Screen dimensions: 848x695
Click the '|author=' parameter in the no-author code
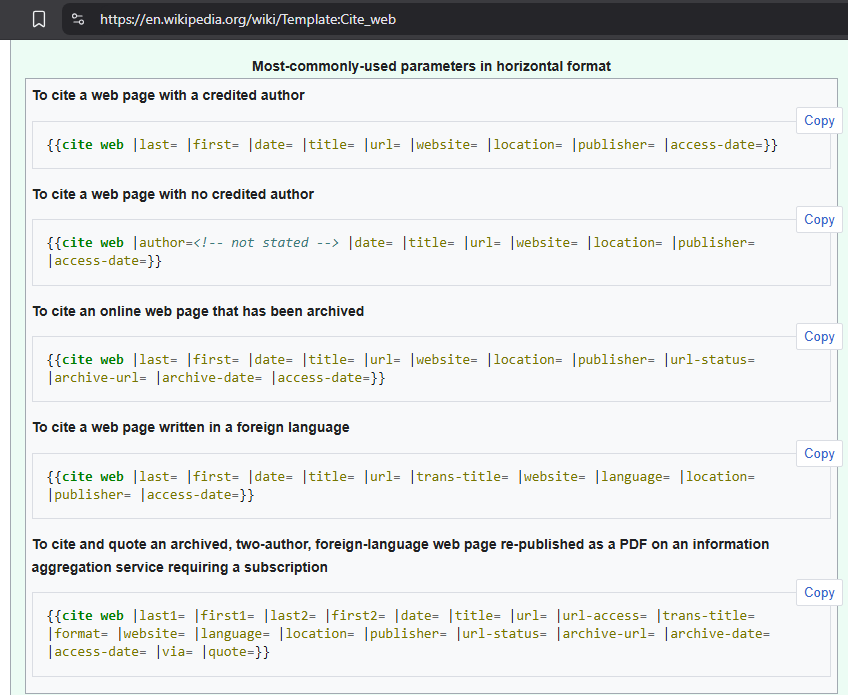pyautogui.click(x=162, y=243)
